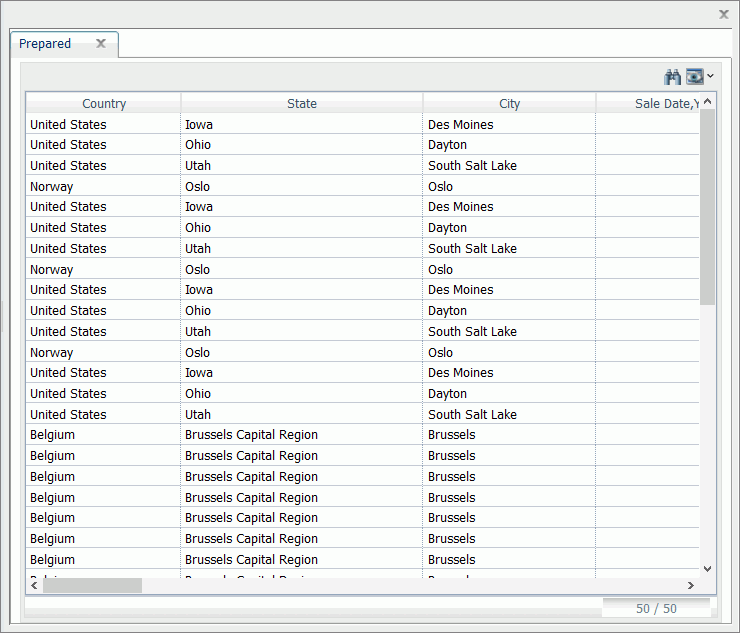Select the last Dayton cell

point(509,393)
